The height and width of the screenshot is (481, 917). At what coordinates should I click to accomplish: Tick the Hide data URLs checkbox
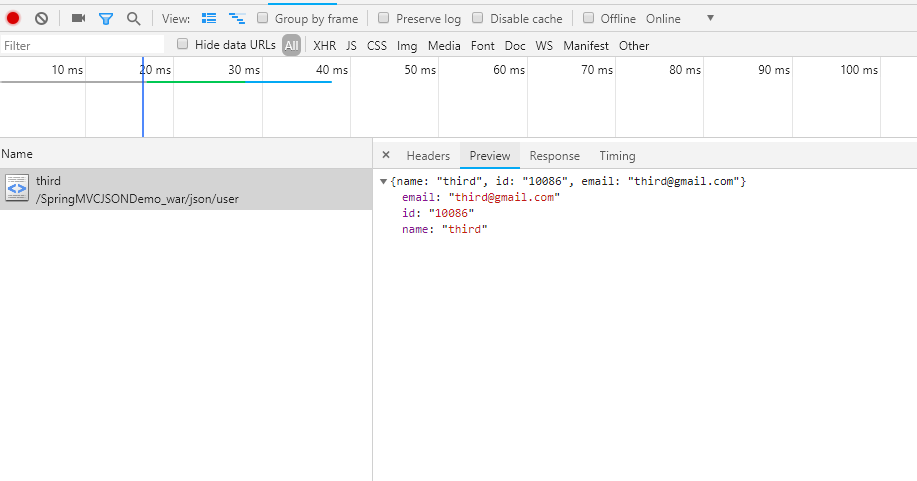182,44
